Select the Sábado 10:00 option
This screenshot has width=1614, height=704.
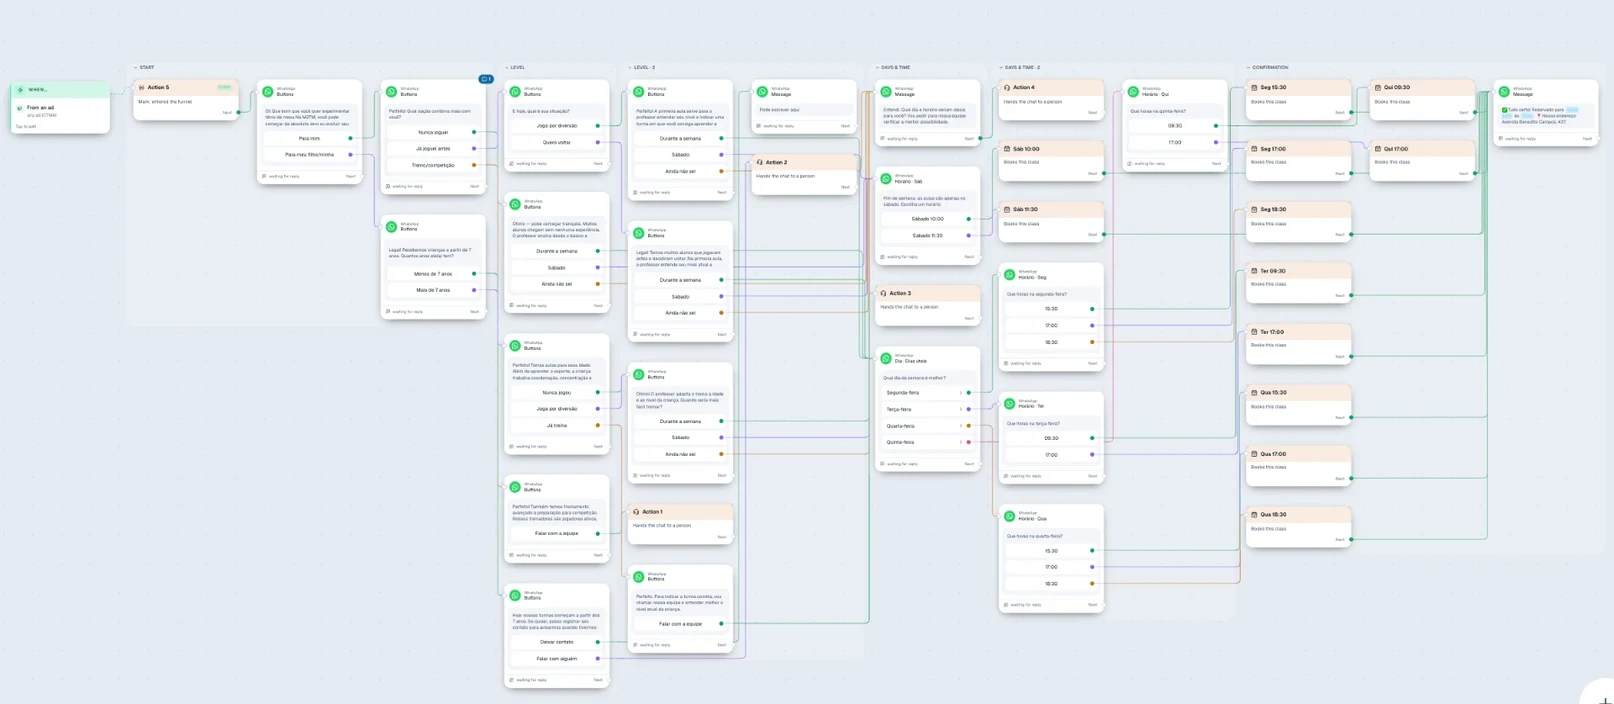click(927, 219)
